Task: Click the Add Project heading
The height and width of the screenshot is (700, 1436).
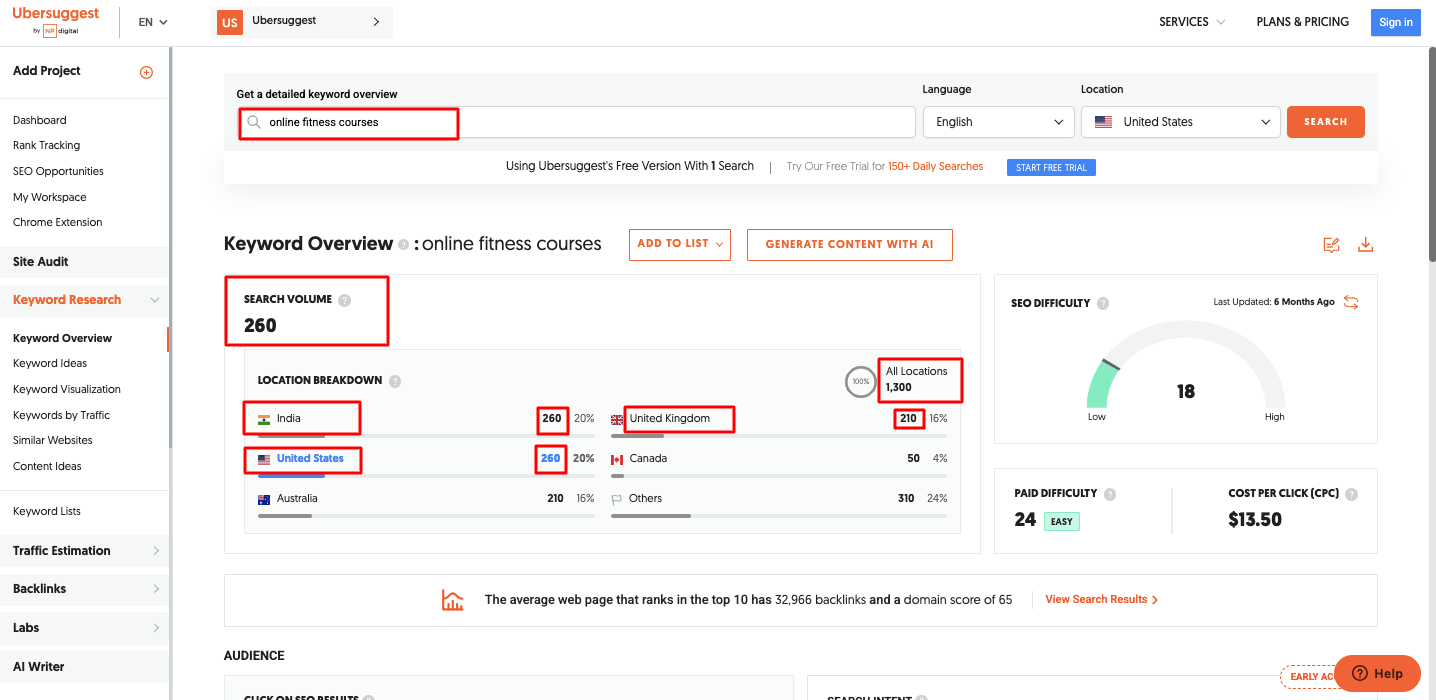Action: pyautogui.click(x=47, y=71)
